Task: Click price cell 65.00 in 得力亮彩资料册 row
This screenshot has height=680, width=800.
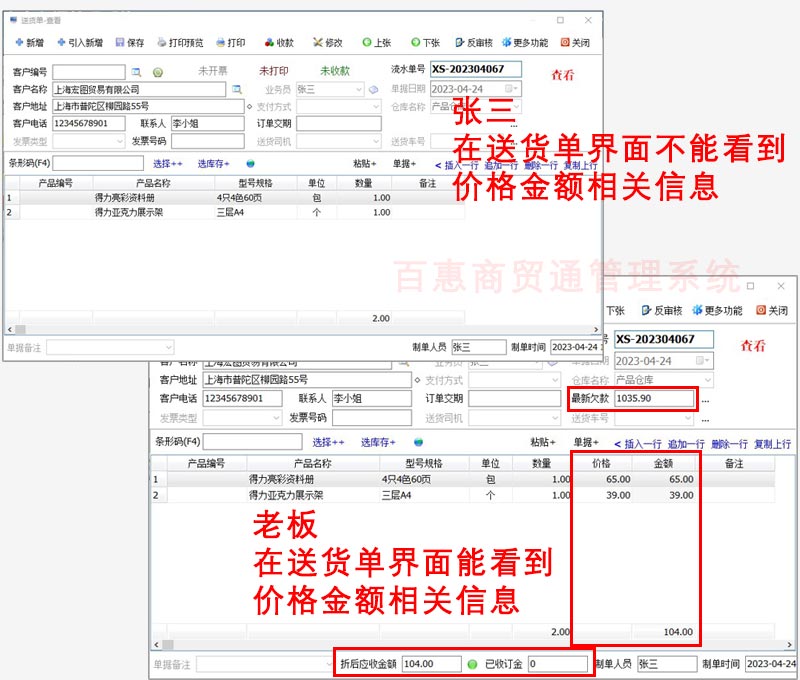Action: point(602,479)
